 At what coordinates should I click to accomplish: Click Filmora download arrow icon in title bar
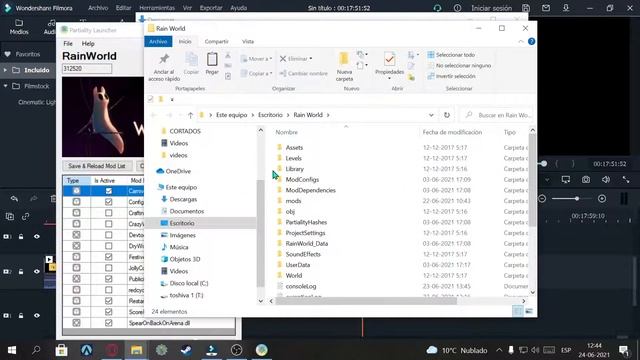566,8
